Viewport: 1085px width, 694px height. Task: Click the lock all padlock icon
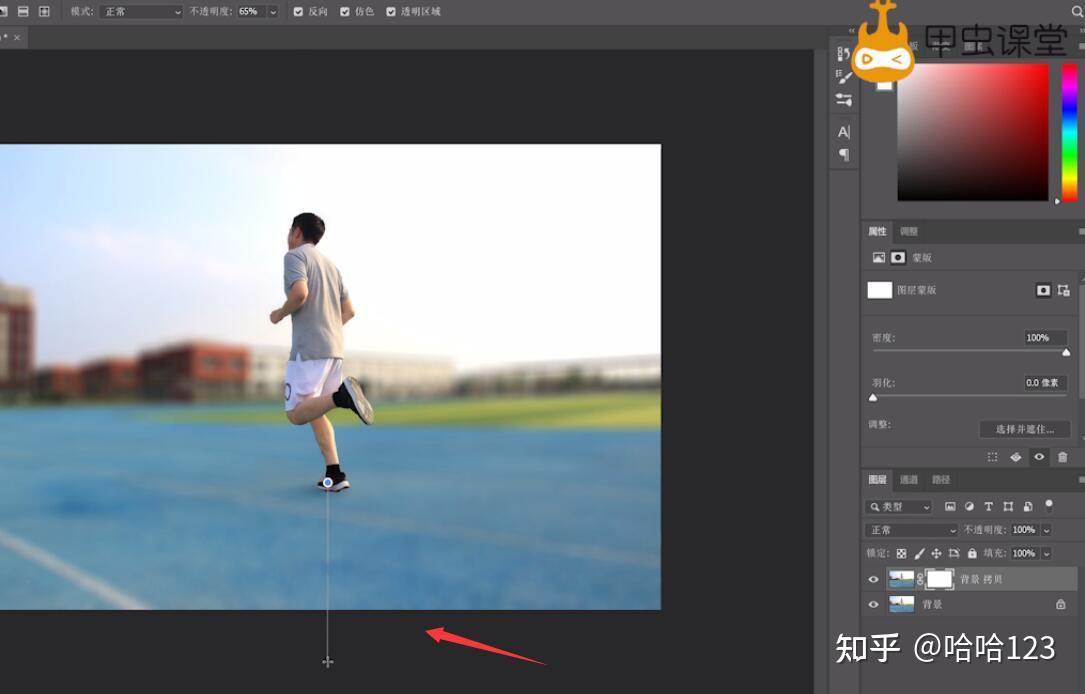click(x=972, y=554)
